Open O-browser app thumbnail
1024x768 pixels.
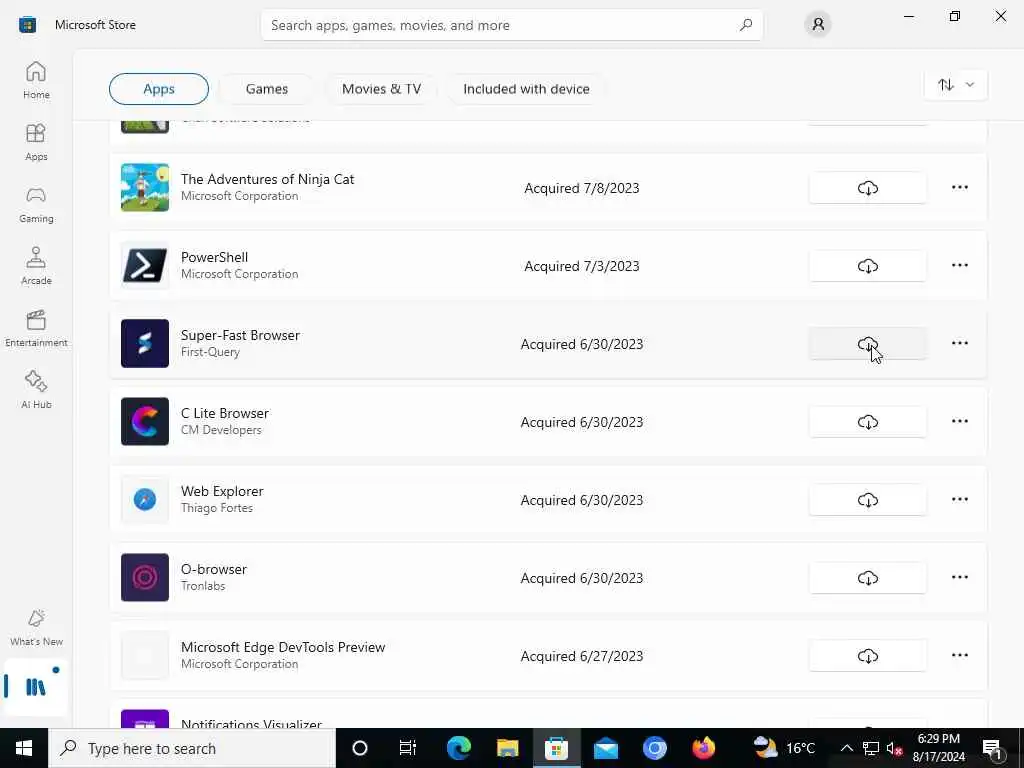click(x=145, y=577)
